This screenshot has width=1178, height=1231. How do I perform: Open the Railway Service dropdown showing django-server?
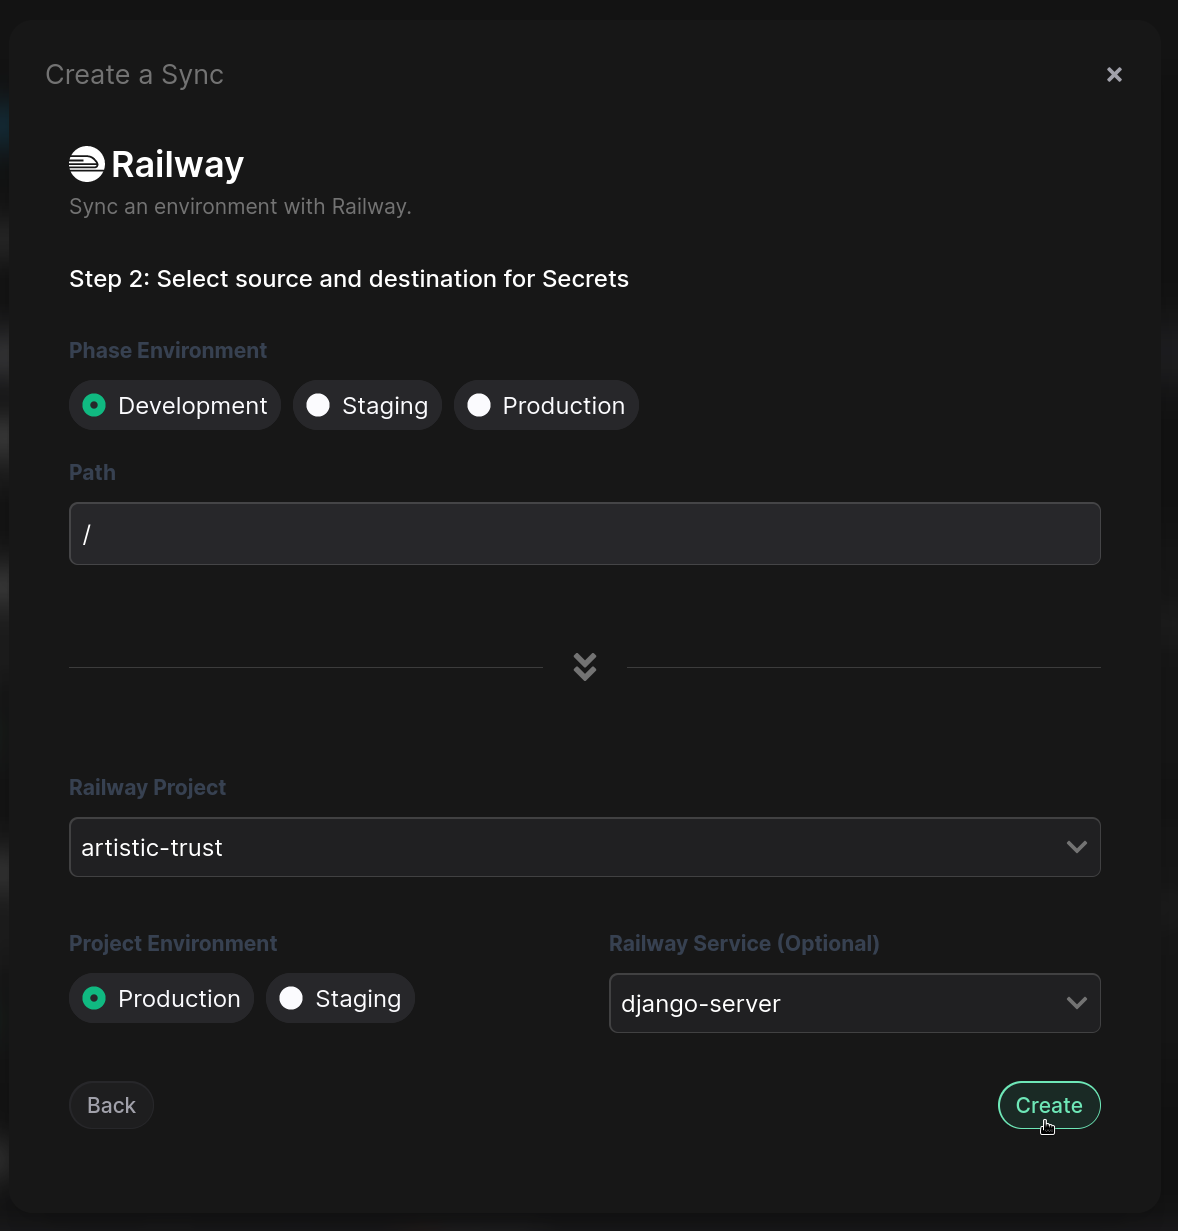point(854,1003)
